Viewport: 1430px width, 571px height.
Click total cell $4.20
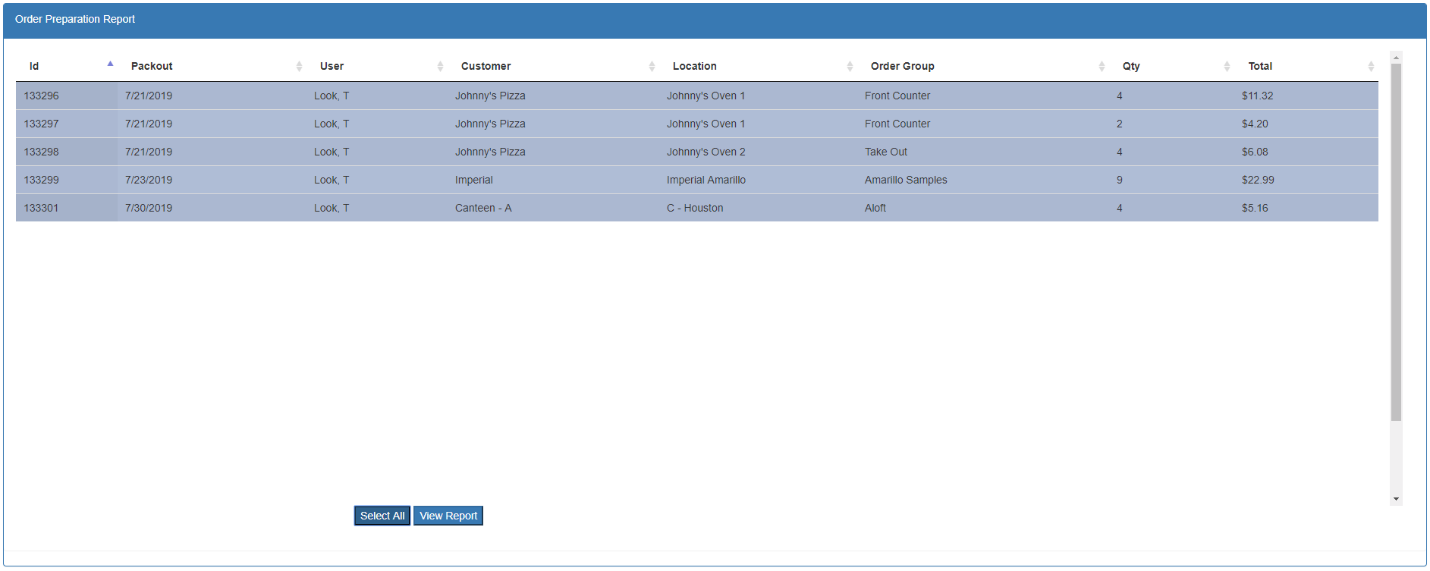tap(1255, 124)
